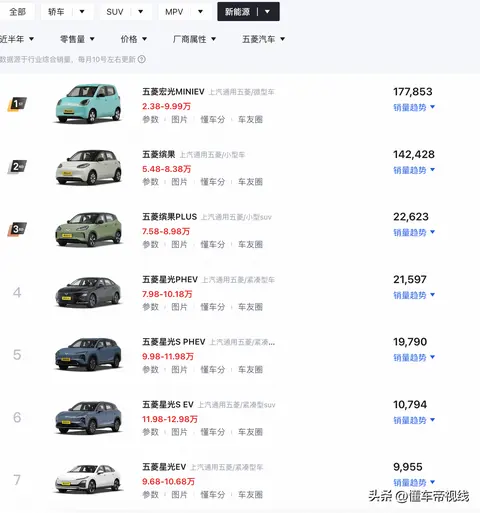This screenshot has width=480, height=513.
Task: Expand 销量趋势 for 21,597 sales row
Action: tap(414, 295)
